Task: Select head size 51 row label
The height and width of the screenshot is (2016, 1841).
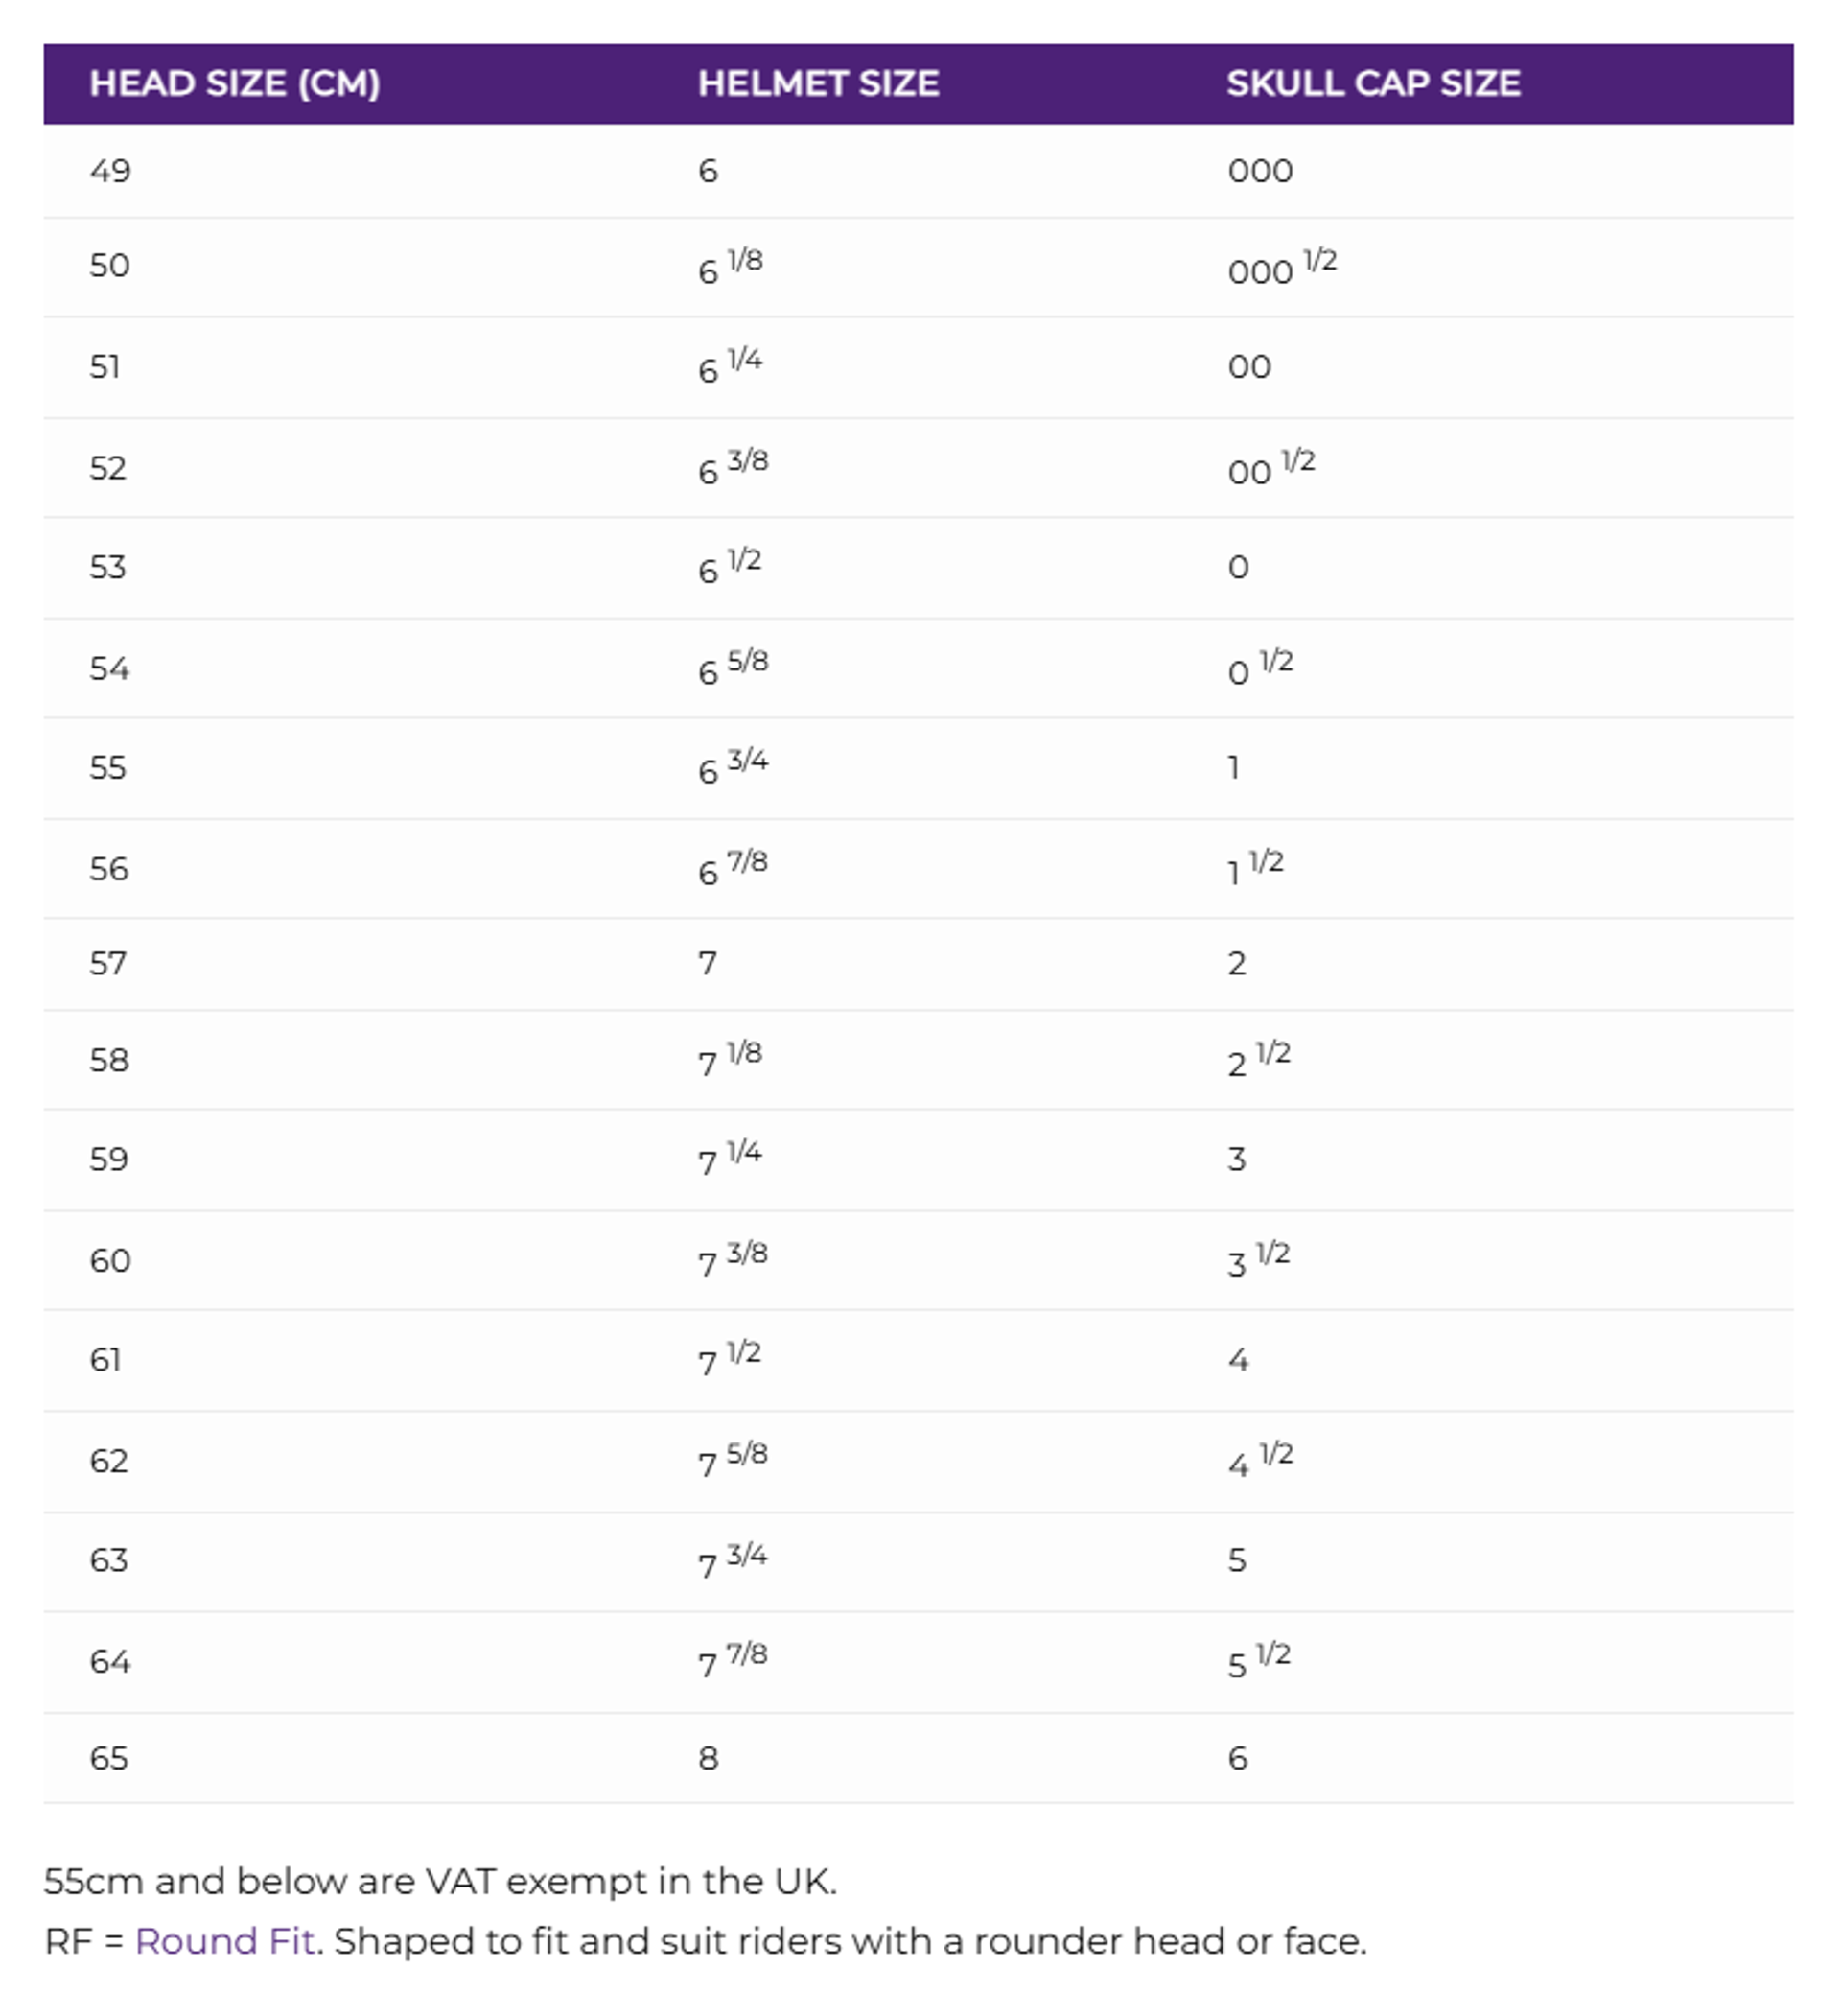Action: click(105, 367)
